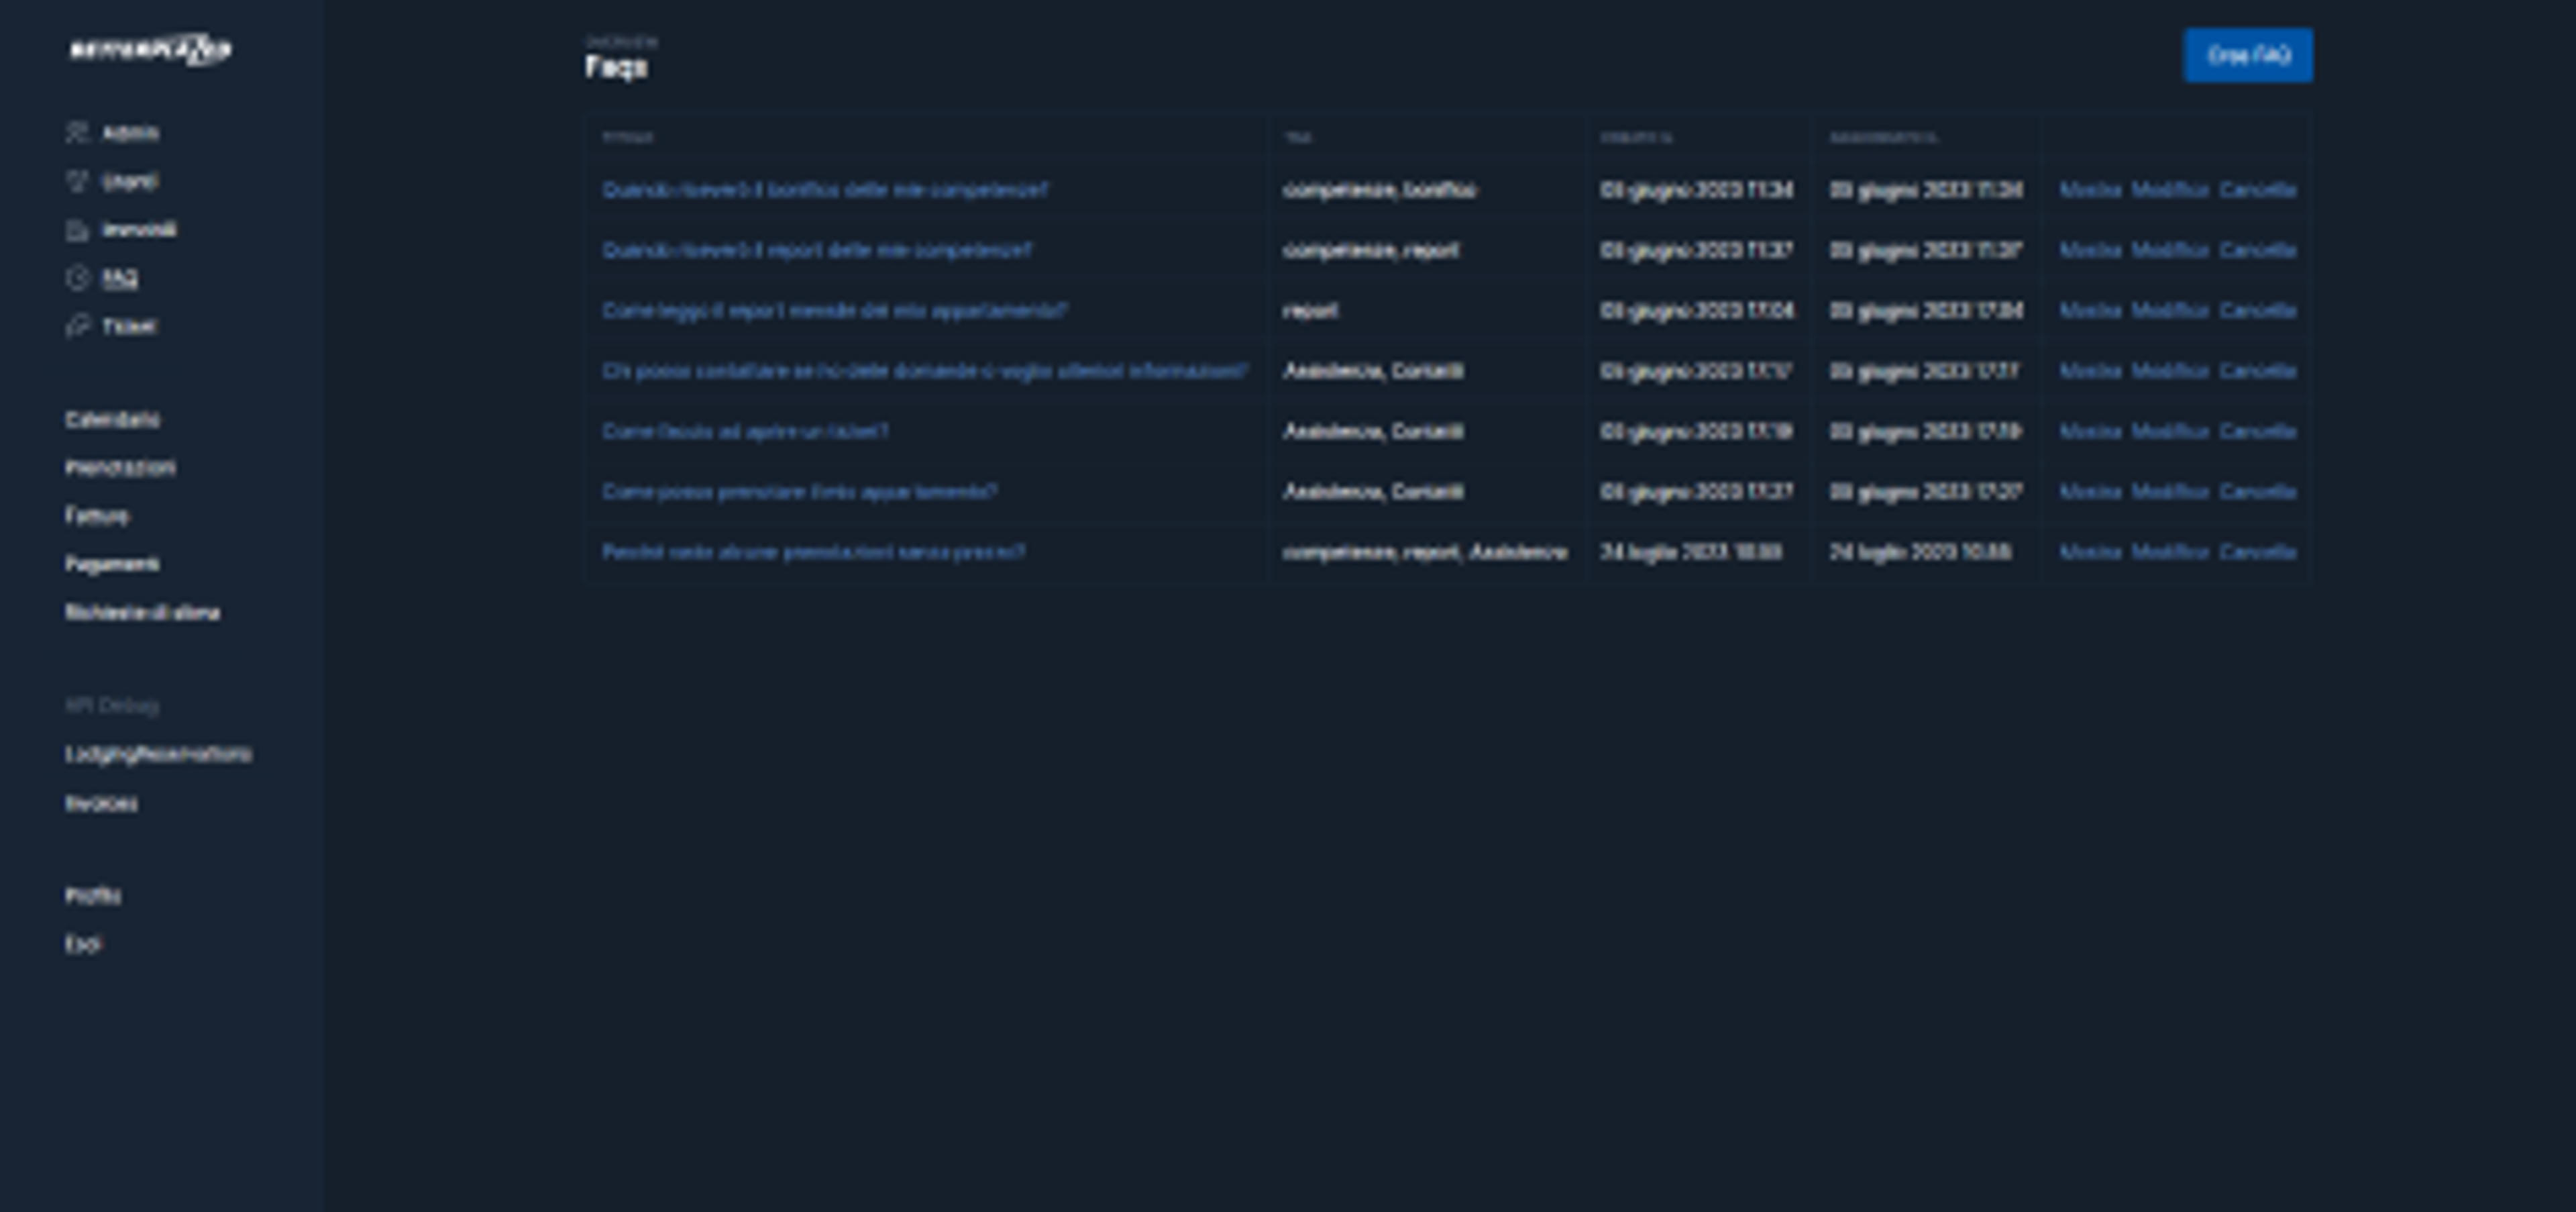Open Ticket via its speech-bubble icon
The height and width of the screenshot is (1212, 2576).
(77, 326)
